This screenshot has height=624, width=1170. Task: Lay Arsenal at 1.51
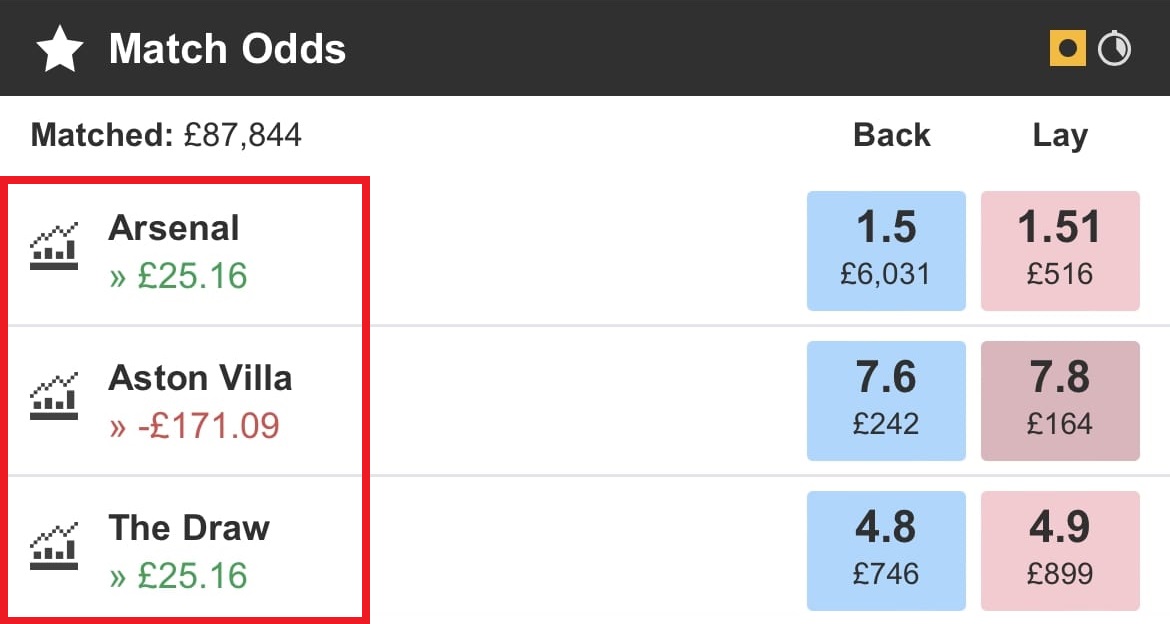(1060, 250)
